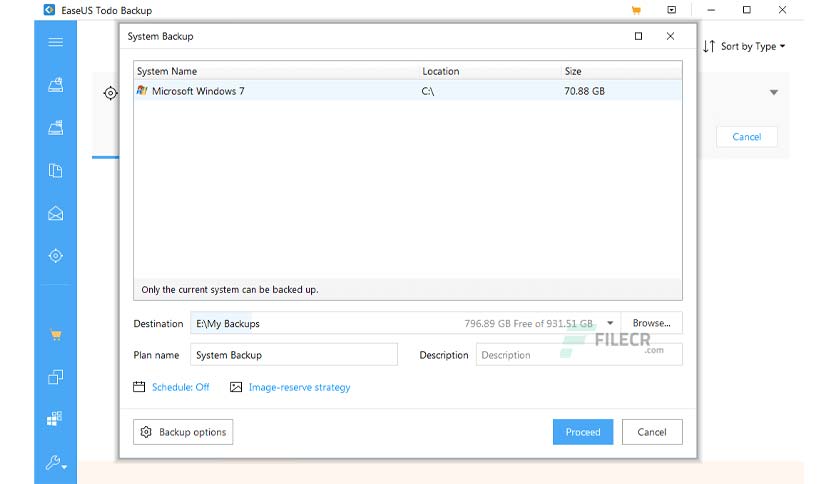Close the System Backup dialog

tap(670, 36)
